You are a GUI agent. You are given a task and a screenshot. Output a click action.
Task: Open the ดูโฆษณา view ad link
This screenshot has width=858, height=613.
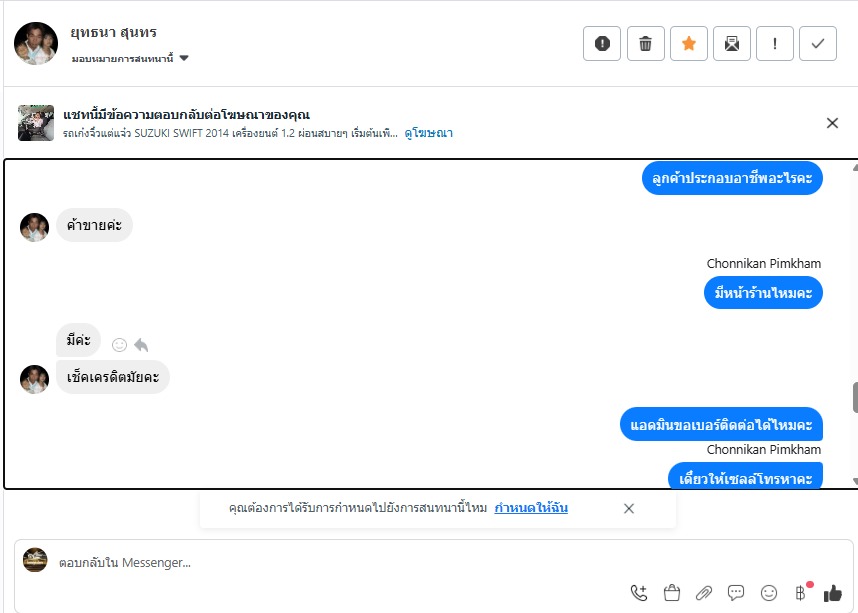(x=428, y=133)
